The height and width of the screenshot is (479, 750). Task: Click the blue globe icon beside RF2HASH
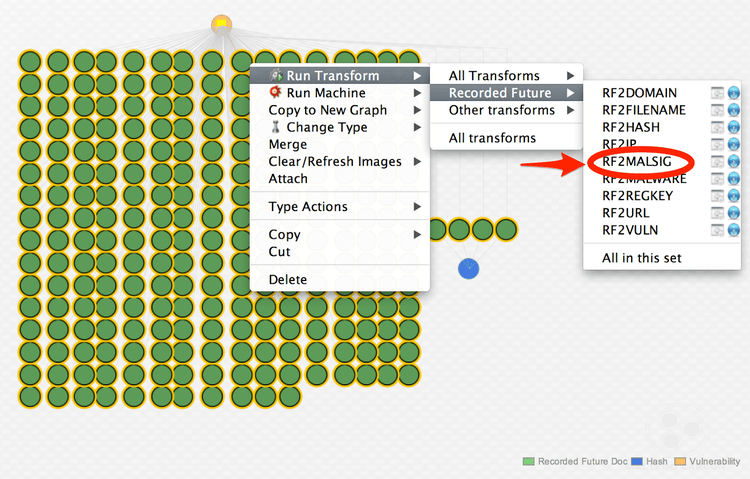(x=733, y=127)
